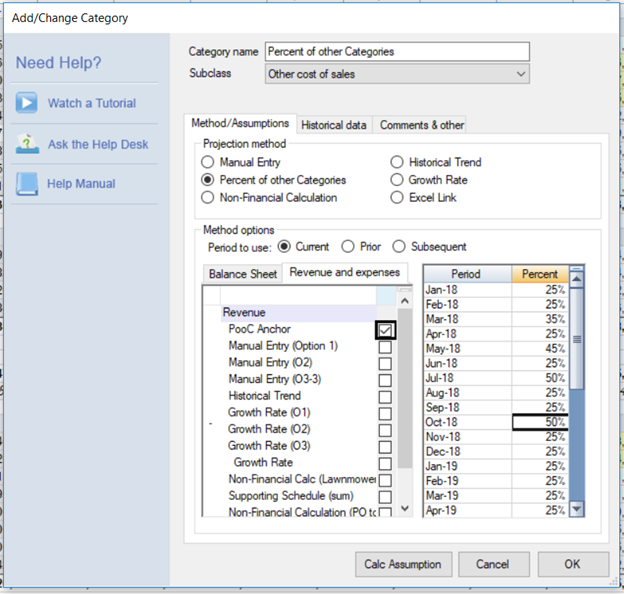This screenshot has height=594, width=624.
Task: Click the Help Manual book icon
Action: pos(27,184)
